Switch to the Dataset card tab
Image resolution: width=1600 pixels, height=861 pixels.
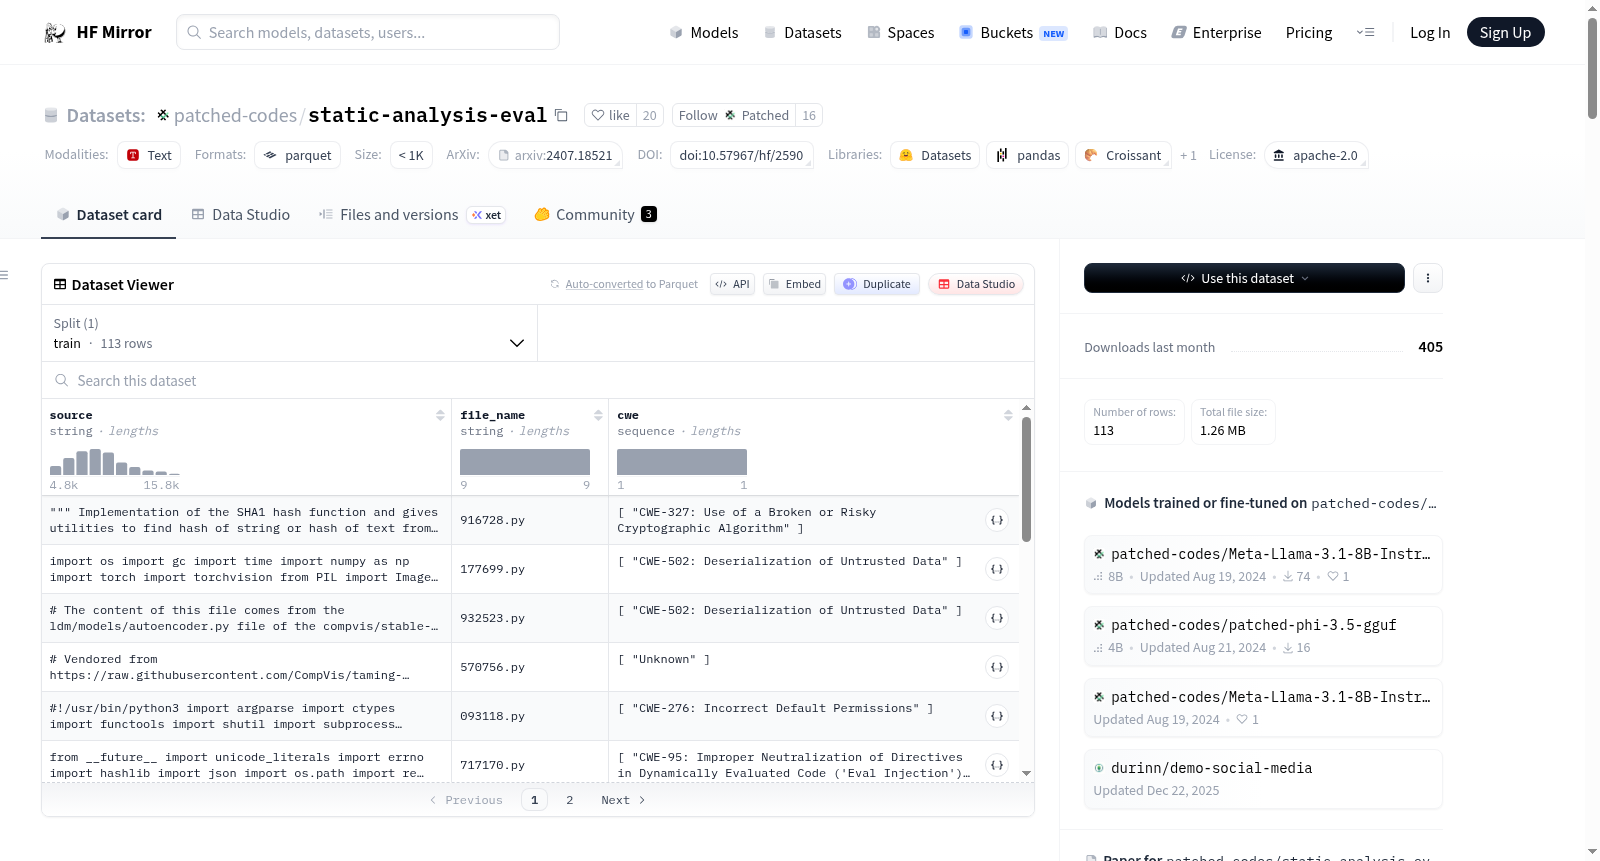click(109, 215)
